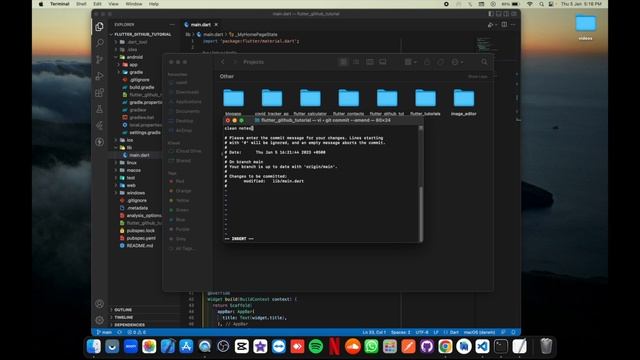Open Terminal from the dock
The image size is (640, 360).
[x=501, y=347]
